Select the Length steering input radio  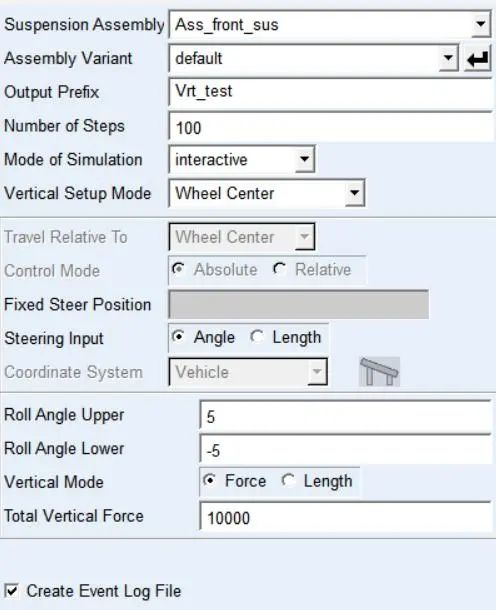pos(257,337)
